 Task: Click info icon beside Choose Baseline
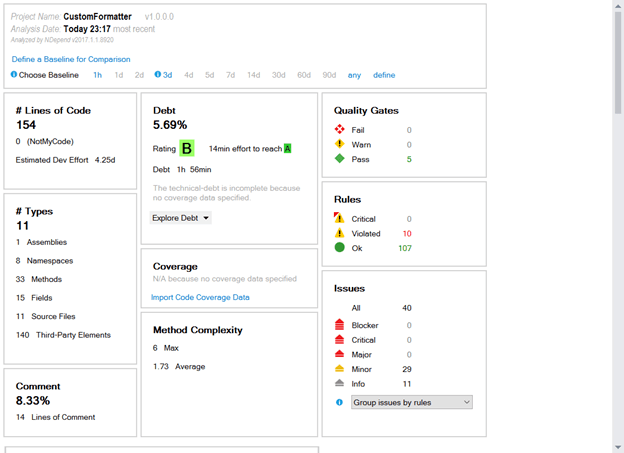[14, 75]
